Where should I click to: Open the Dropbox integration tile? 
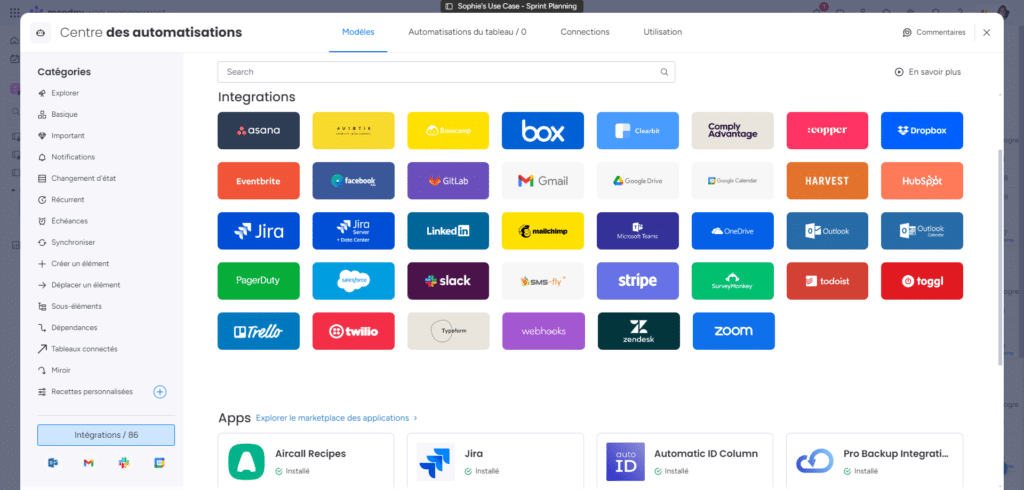pos(922,131)
